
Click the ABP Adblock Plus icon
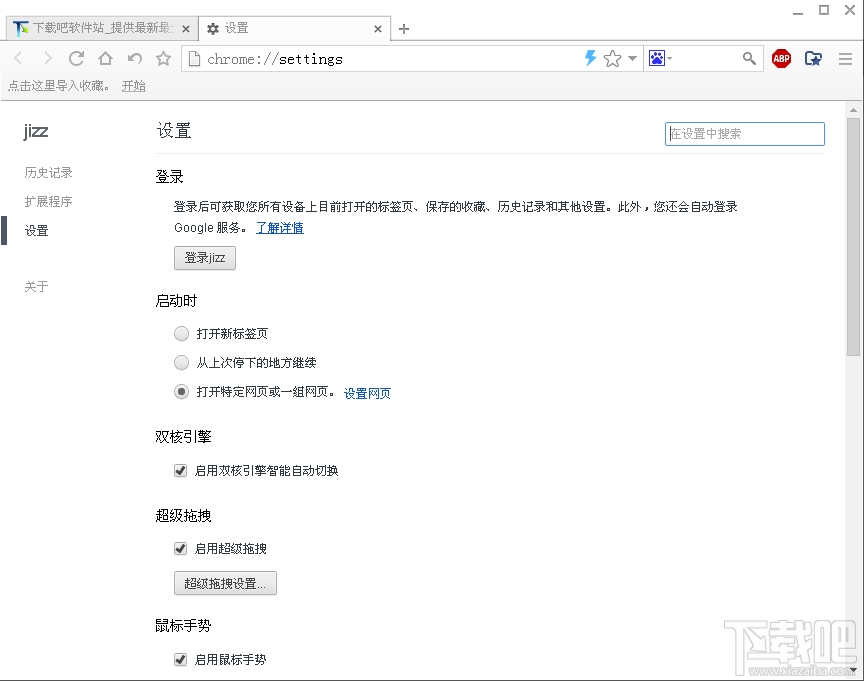click(781, 58)
